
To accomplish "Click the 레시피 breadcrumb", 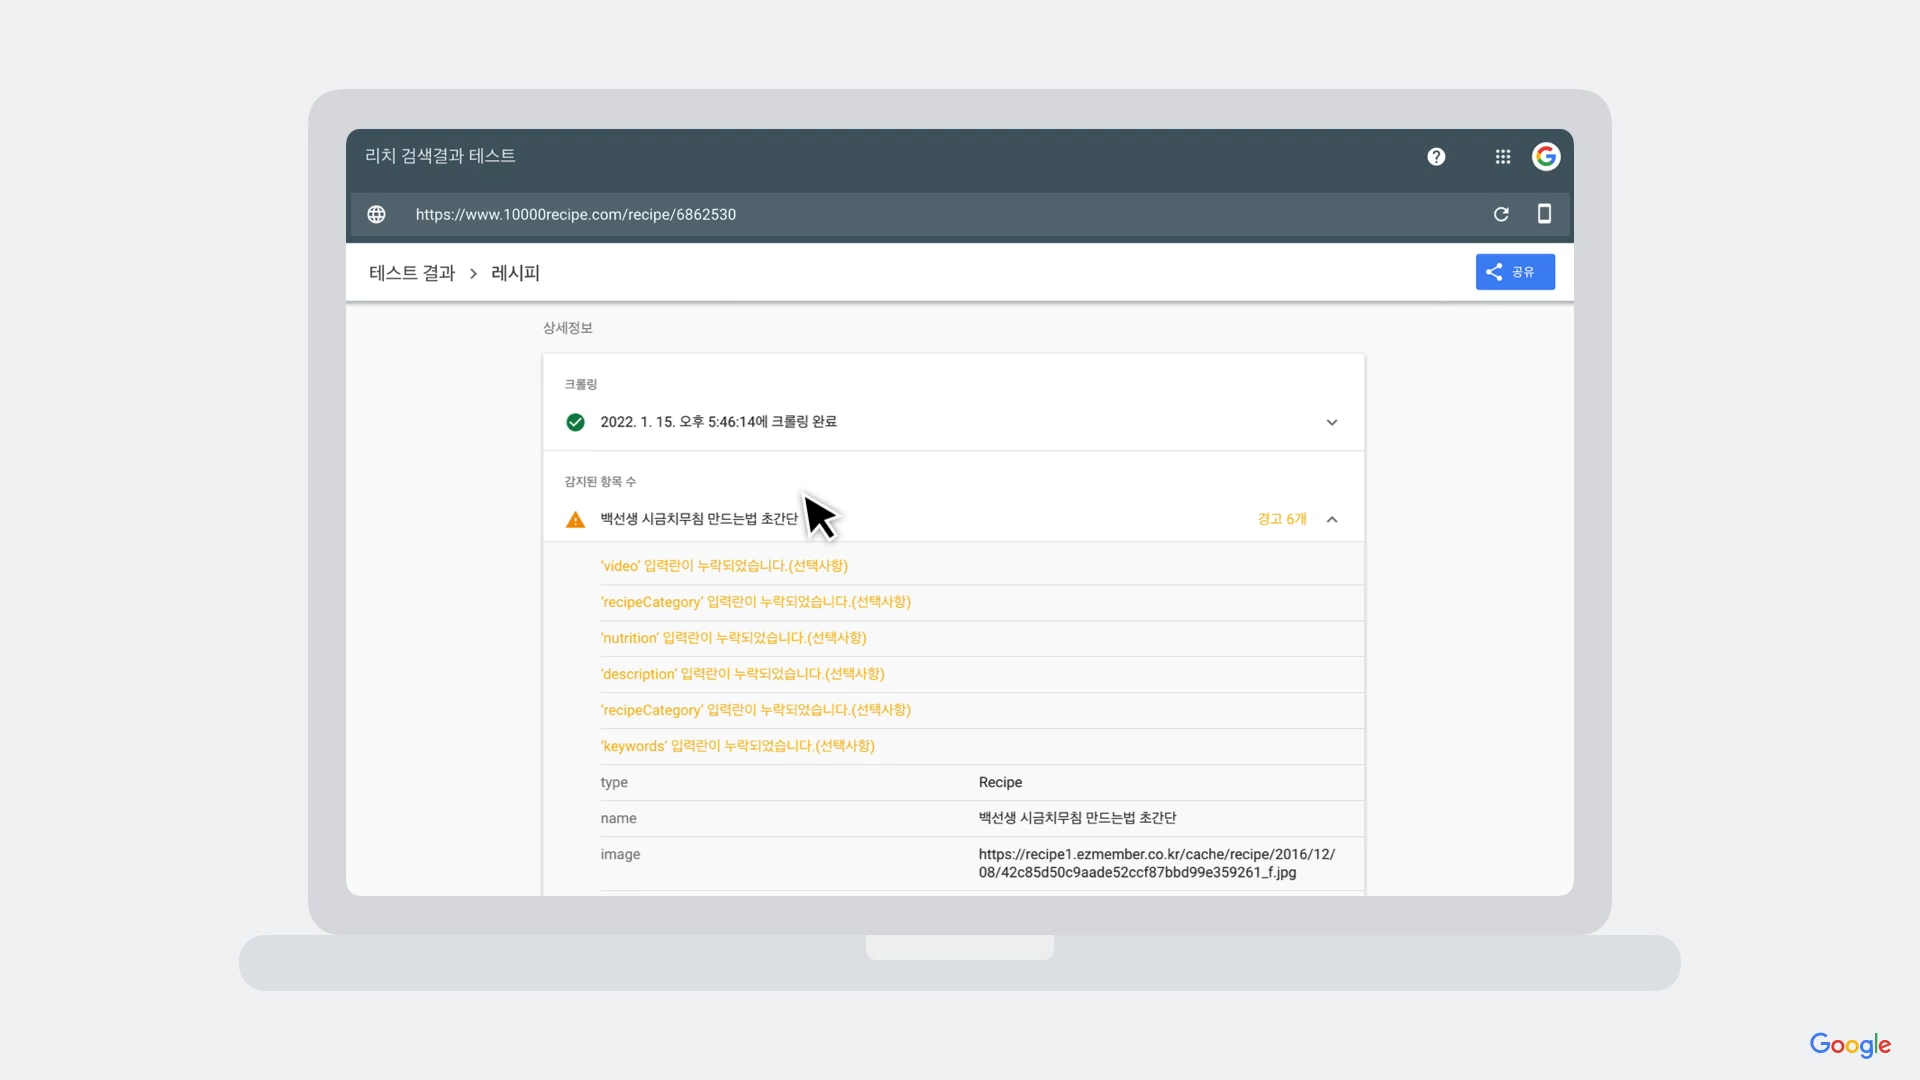I will coord(515,273).
